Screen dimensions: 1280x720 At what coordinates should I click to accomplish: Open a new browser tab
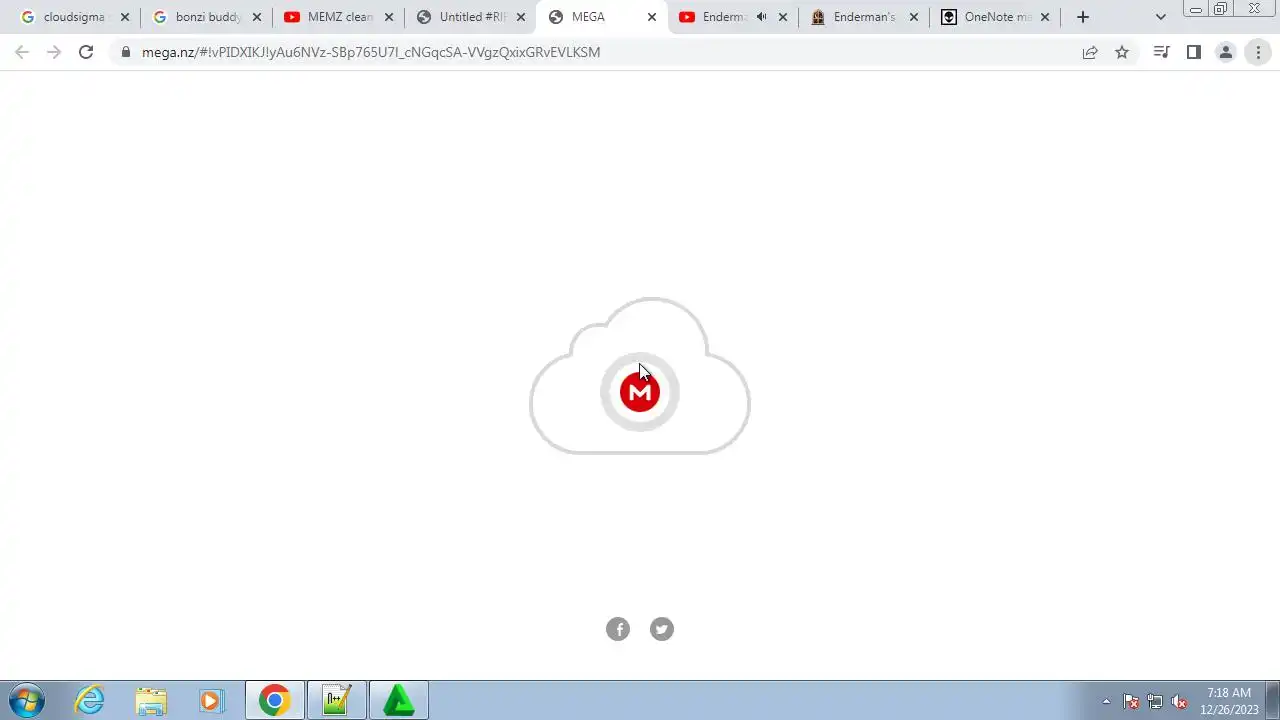pyautogui.click(x=1083, y=17)
